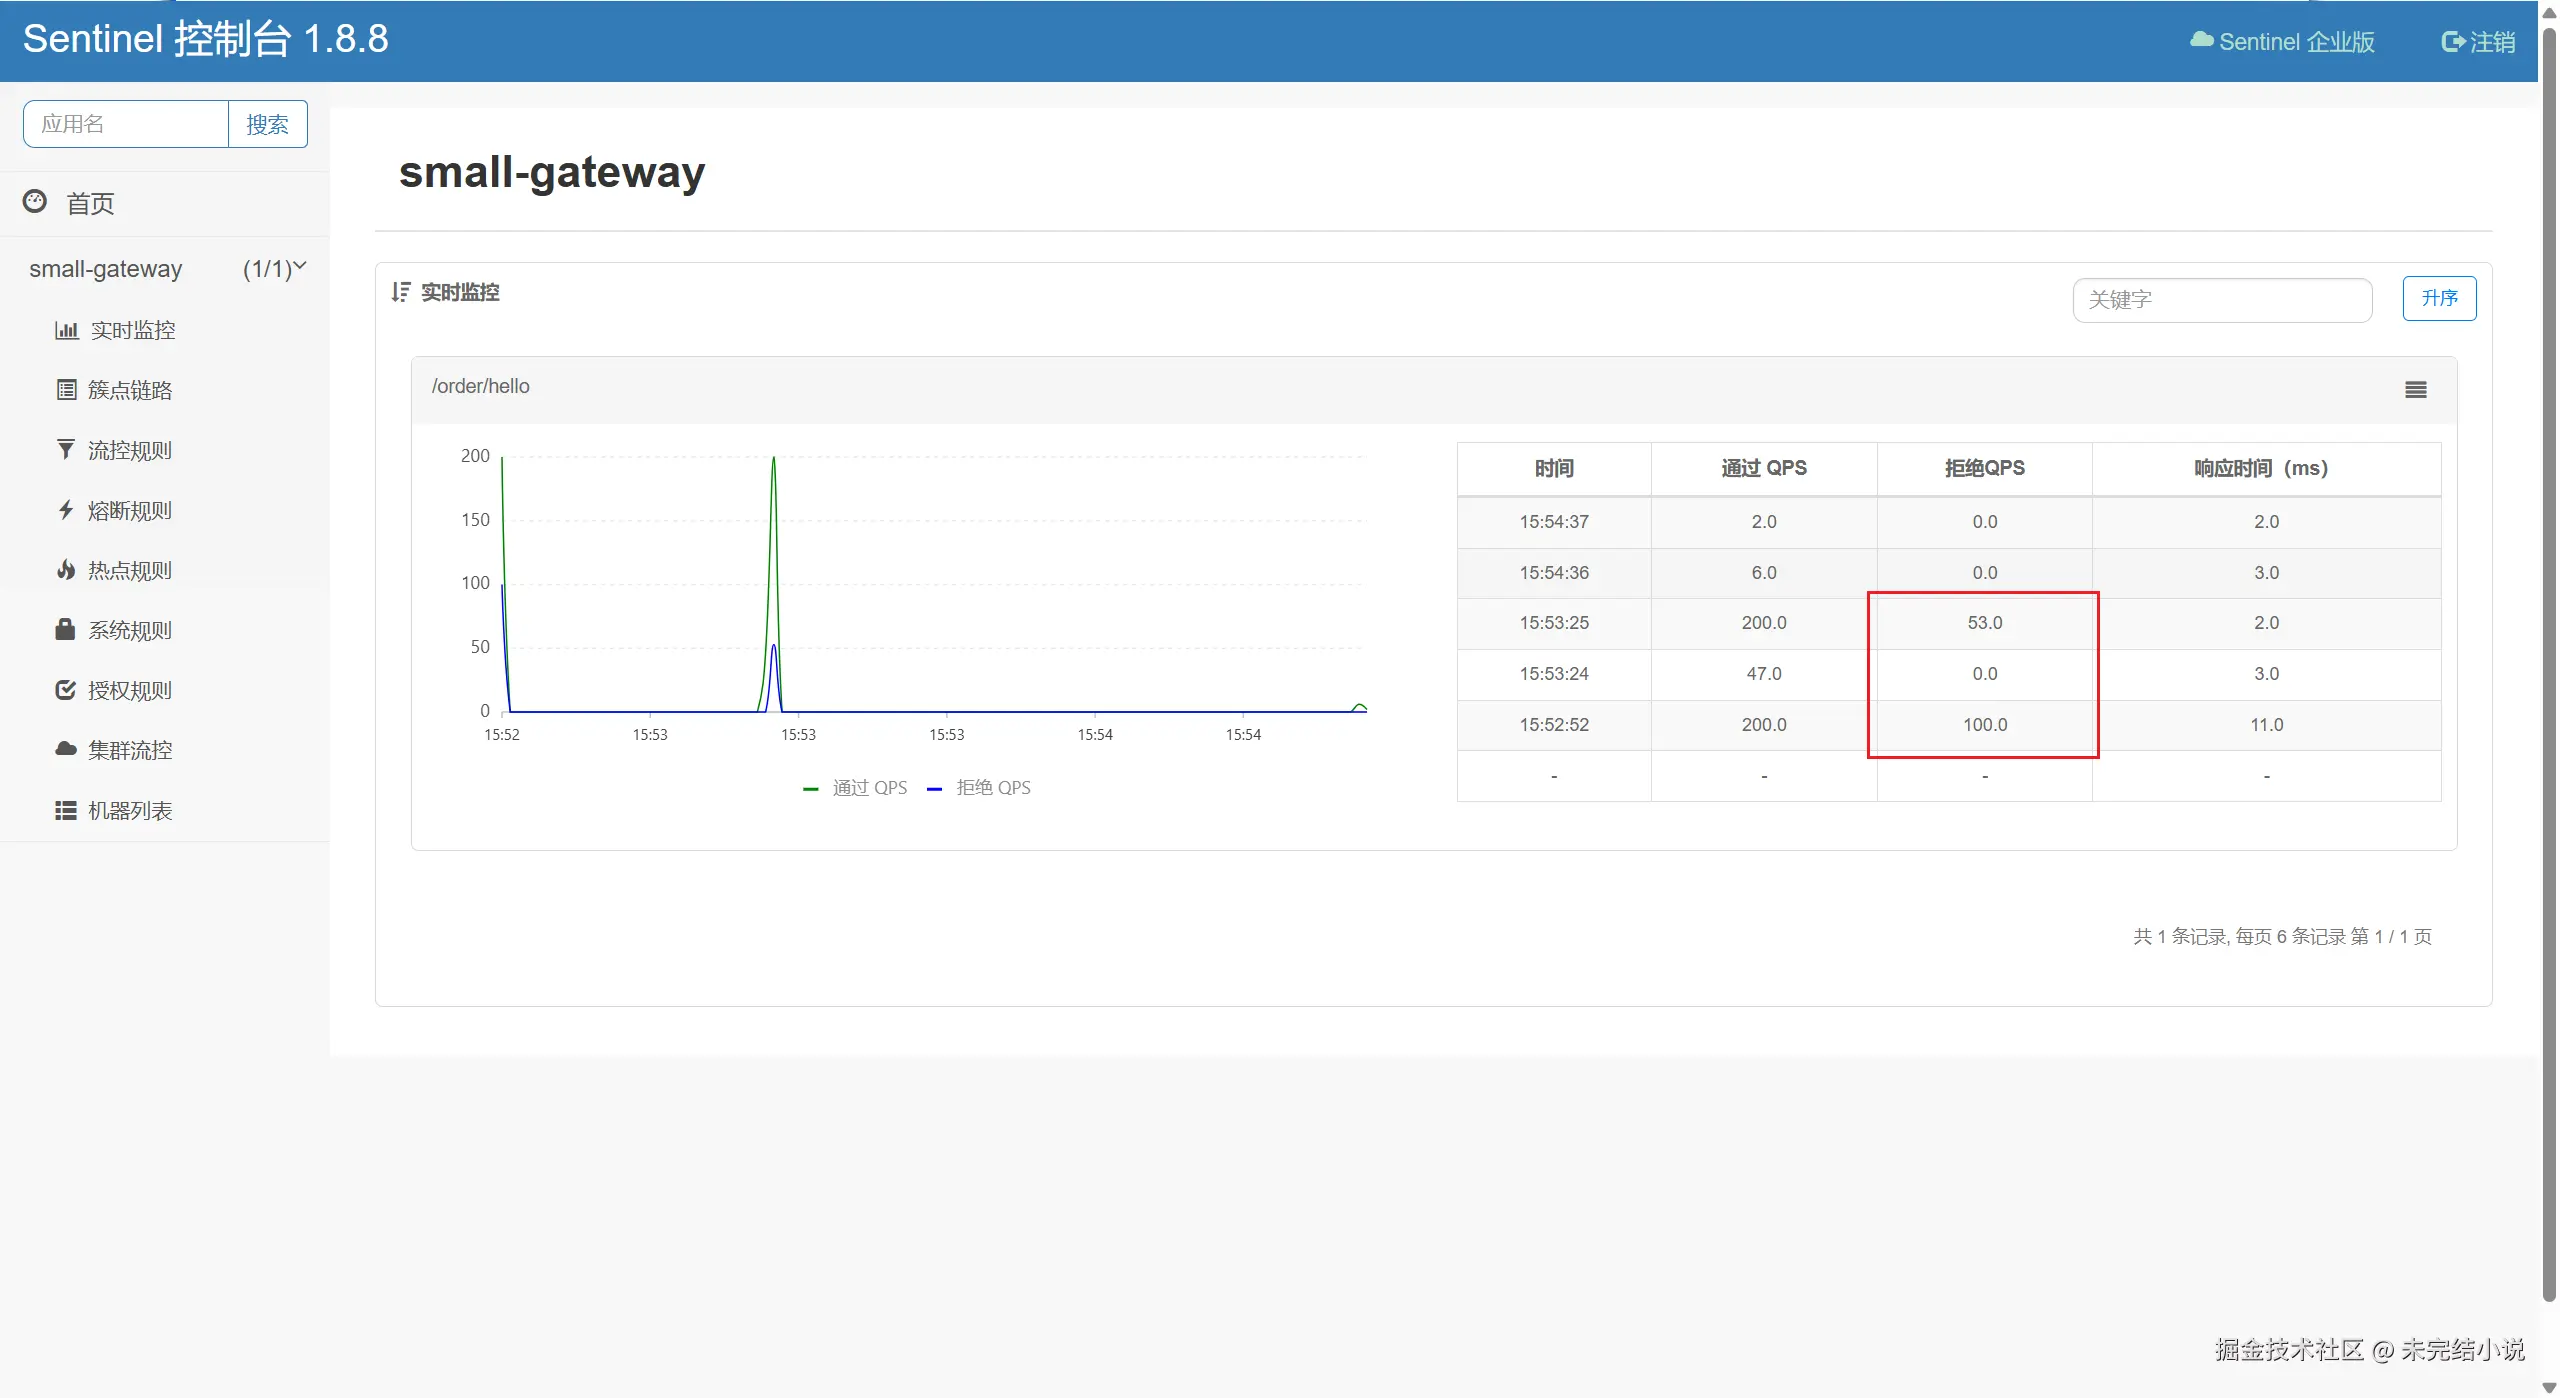Click 注销 to log out
Image resolution: width=2560 pixels, height=1398 pixels.
[2478, 42]
